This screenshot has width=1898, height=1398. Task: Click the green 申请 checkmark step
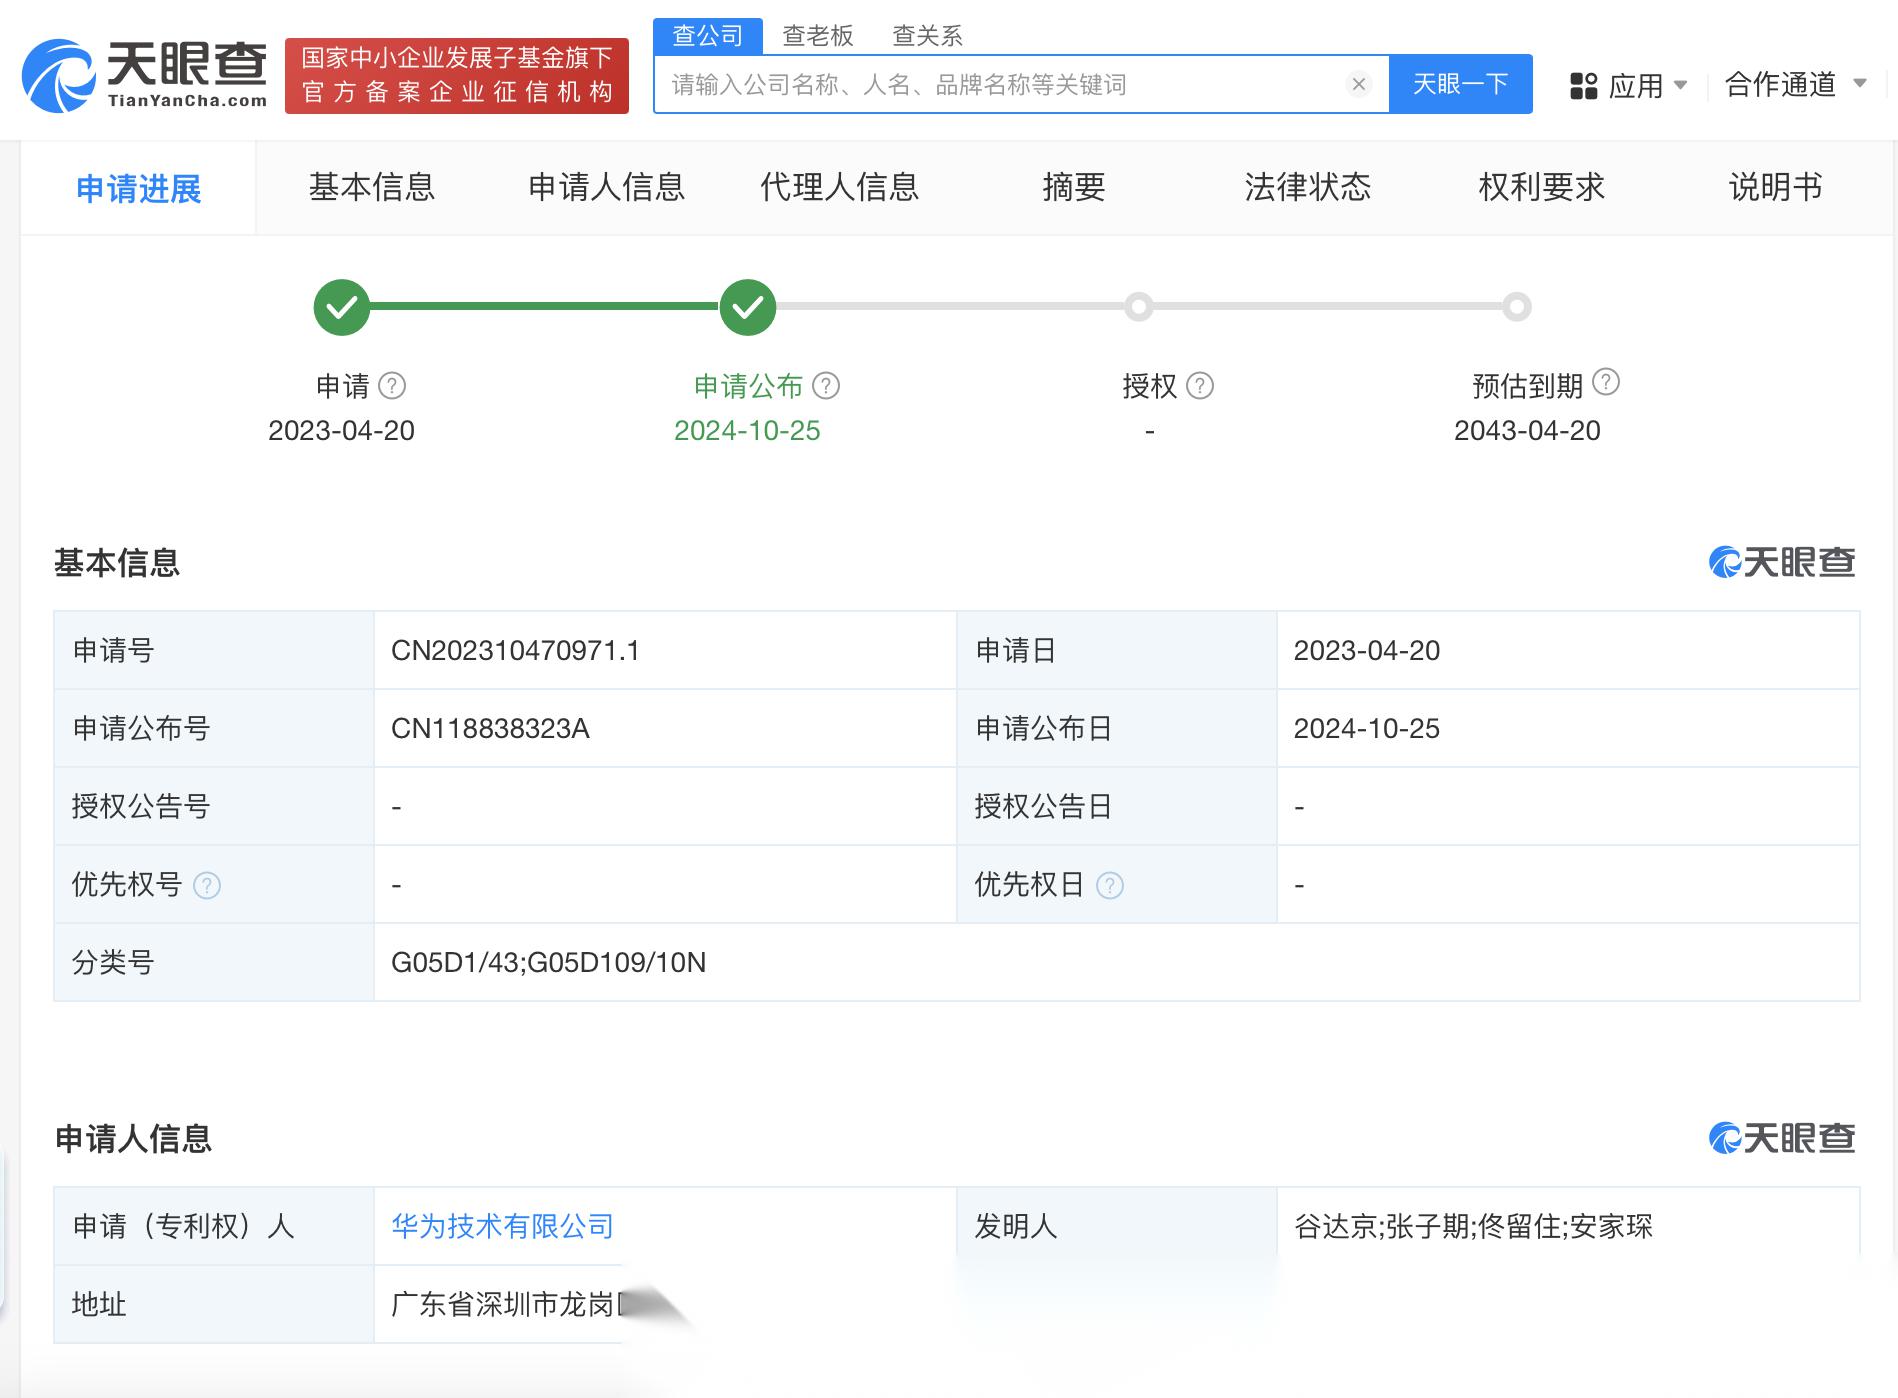342,307
